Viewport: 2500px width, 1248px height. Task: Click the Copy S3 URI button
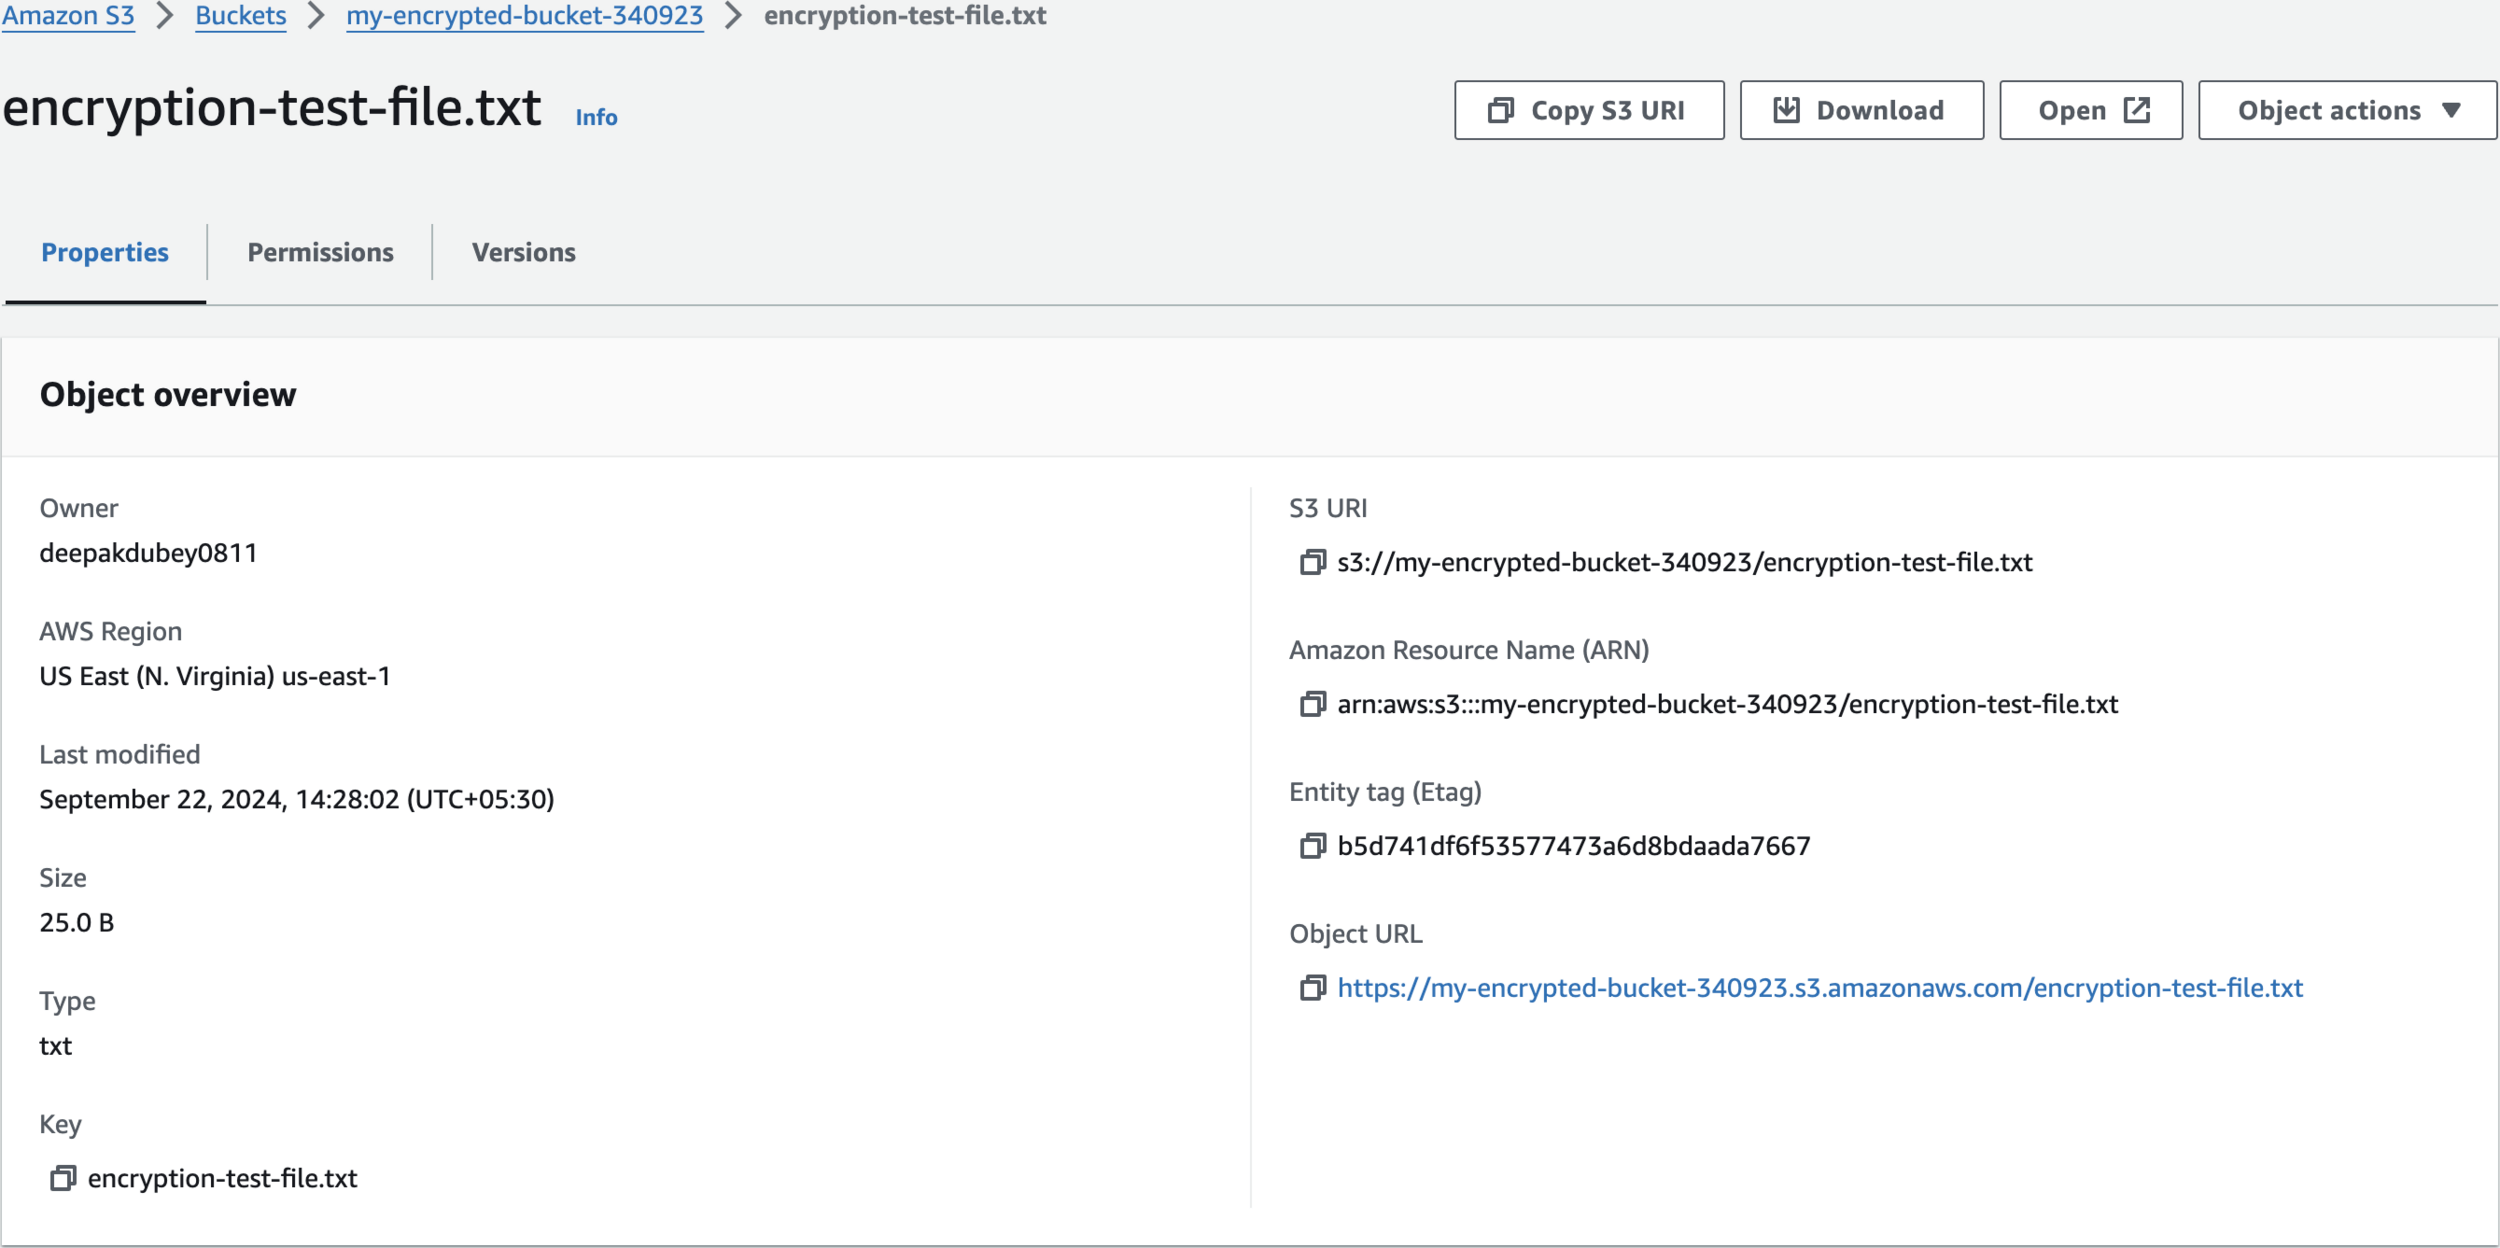pos(1588,111)
